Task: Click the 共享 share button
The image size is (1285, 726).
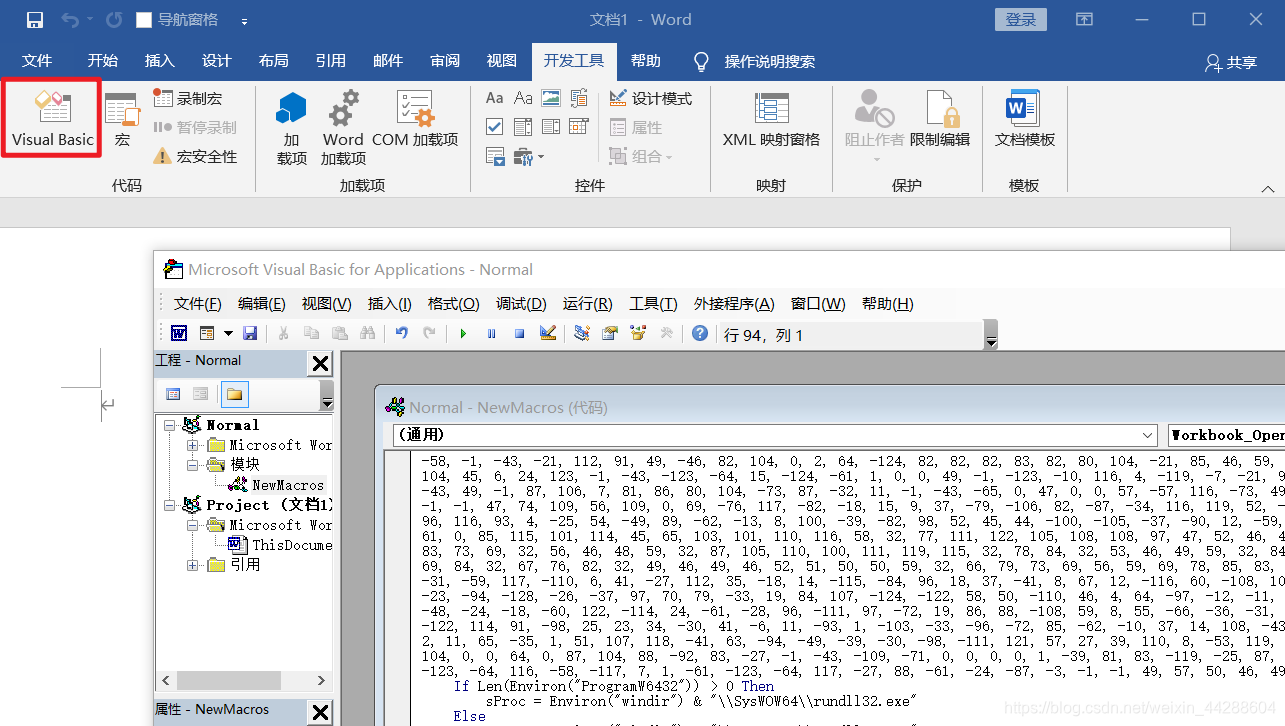Action: coord(1231,62)
